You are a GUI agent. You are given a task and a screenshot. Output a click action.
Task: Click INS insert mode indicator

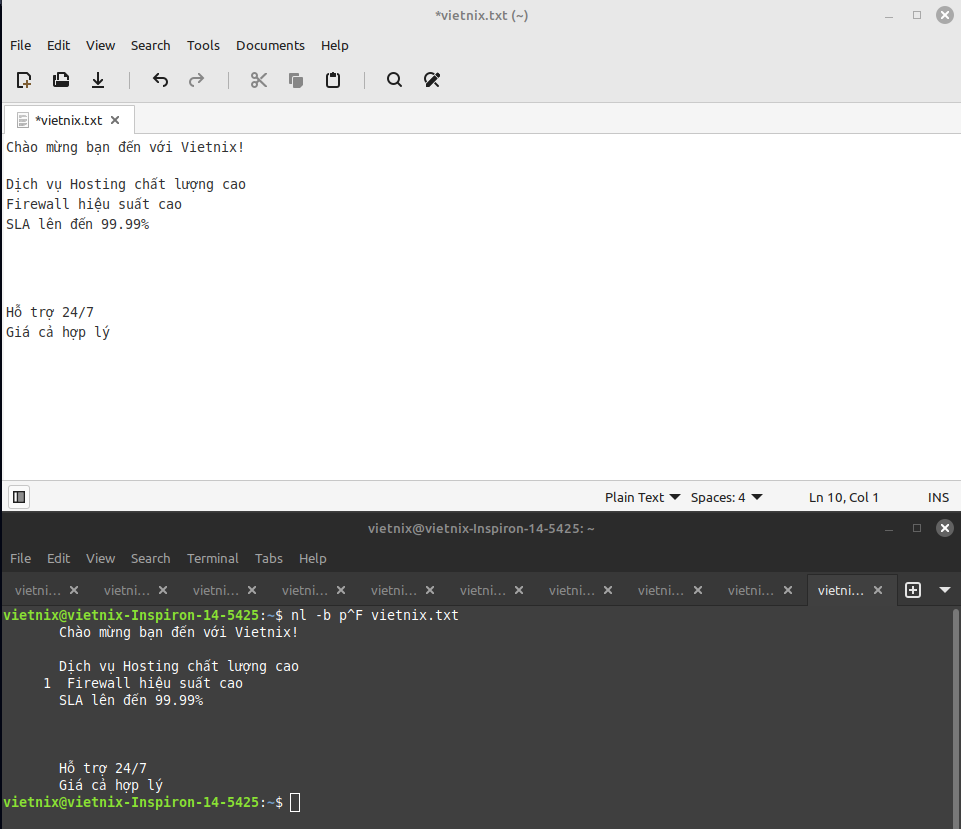pos(938,498)
